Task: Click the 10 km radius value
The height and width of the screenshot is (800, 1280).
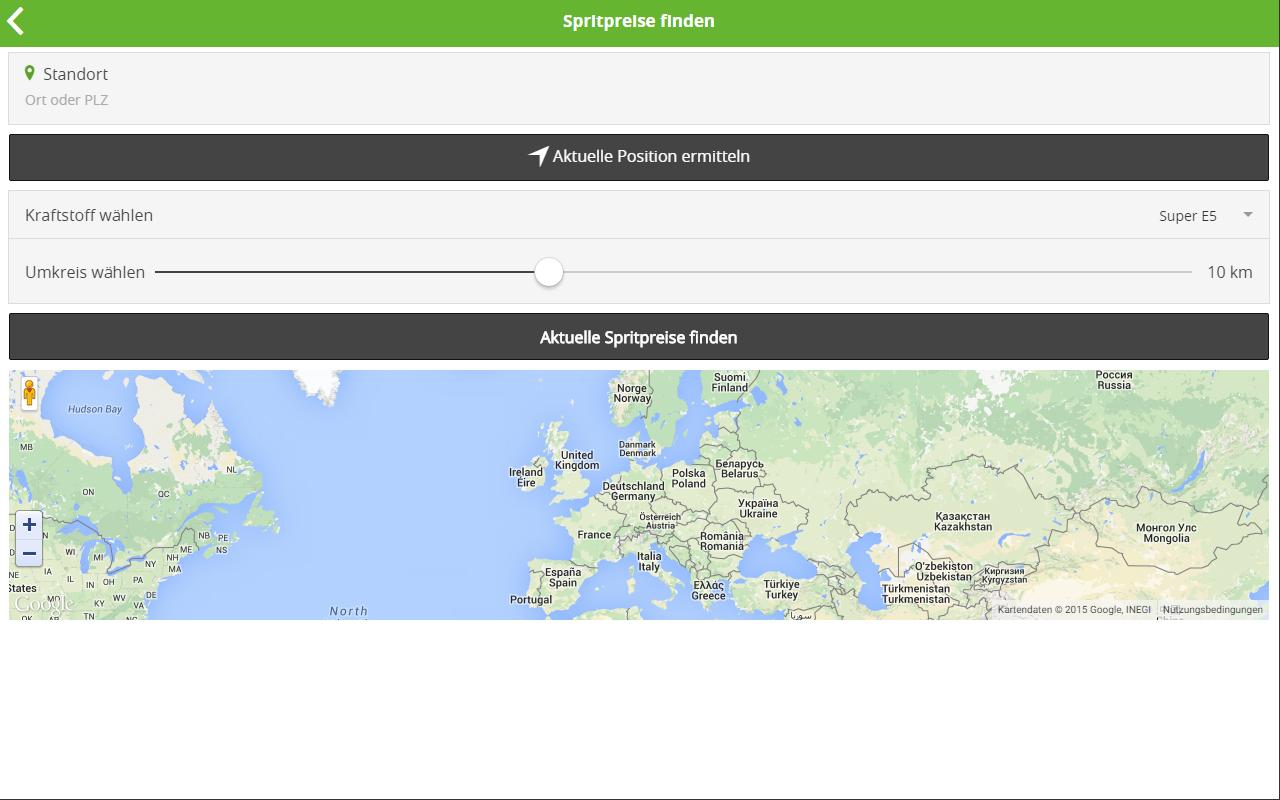Action: pyautogui.click(x=1230, y=272)
